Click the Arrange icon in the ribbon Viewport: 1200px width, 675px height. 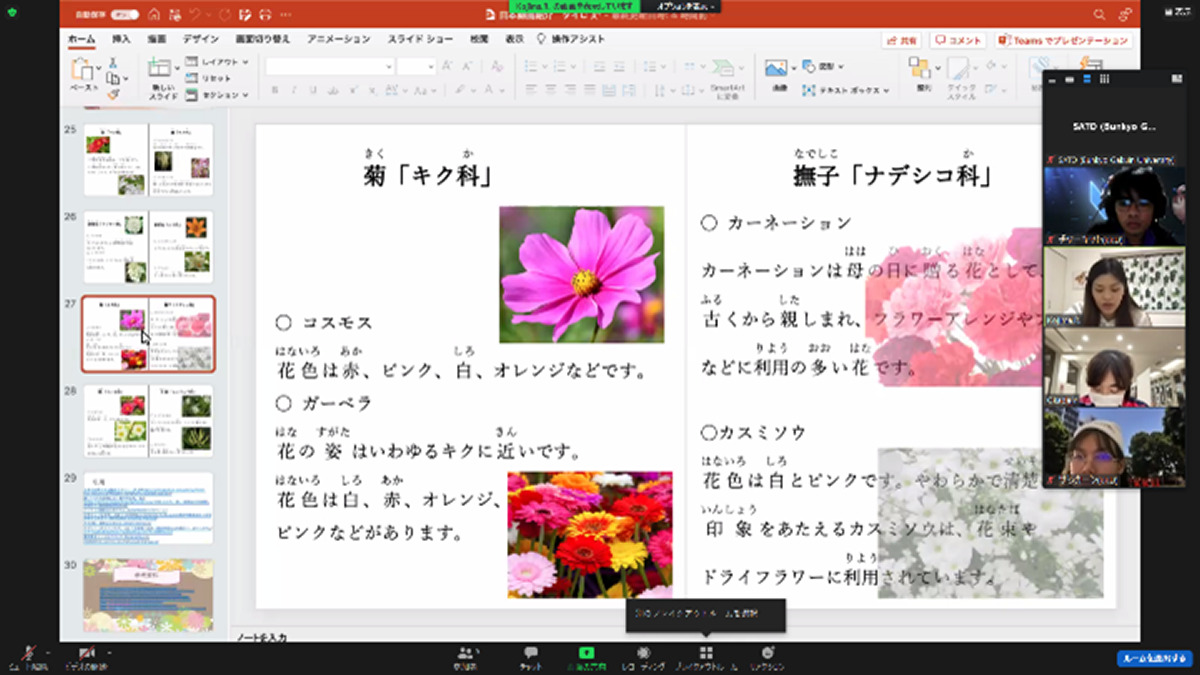(918, 68)
